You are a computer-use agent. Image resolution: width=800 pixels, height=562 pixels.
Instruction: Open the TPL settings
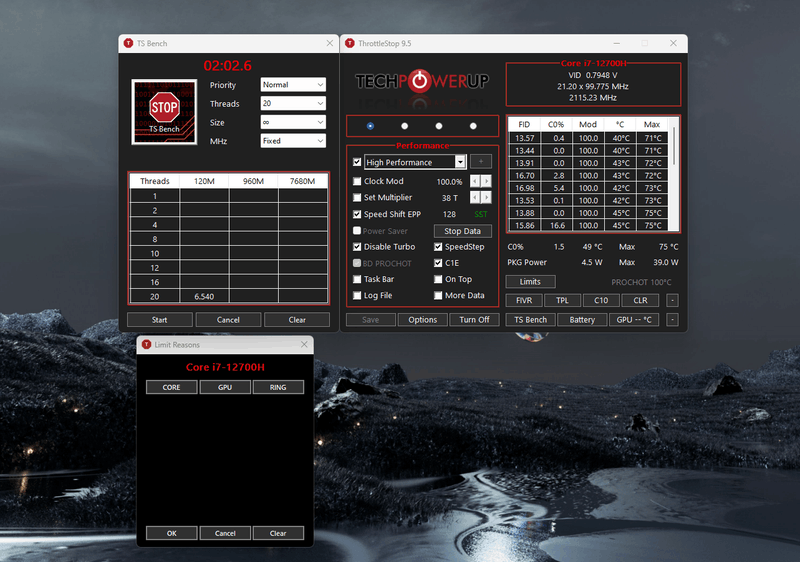click(562, 300)
